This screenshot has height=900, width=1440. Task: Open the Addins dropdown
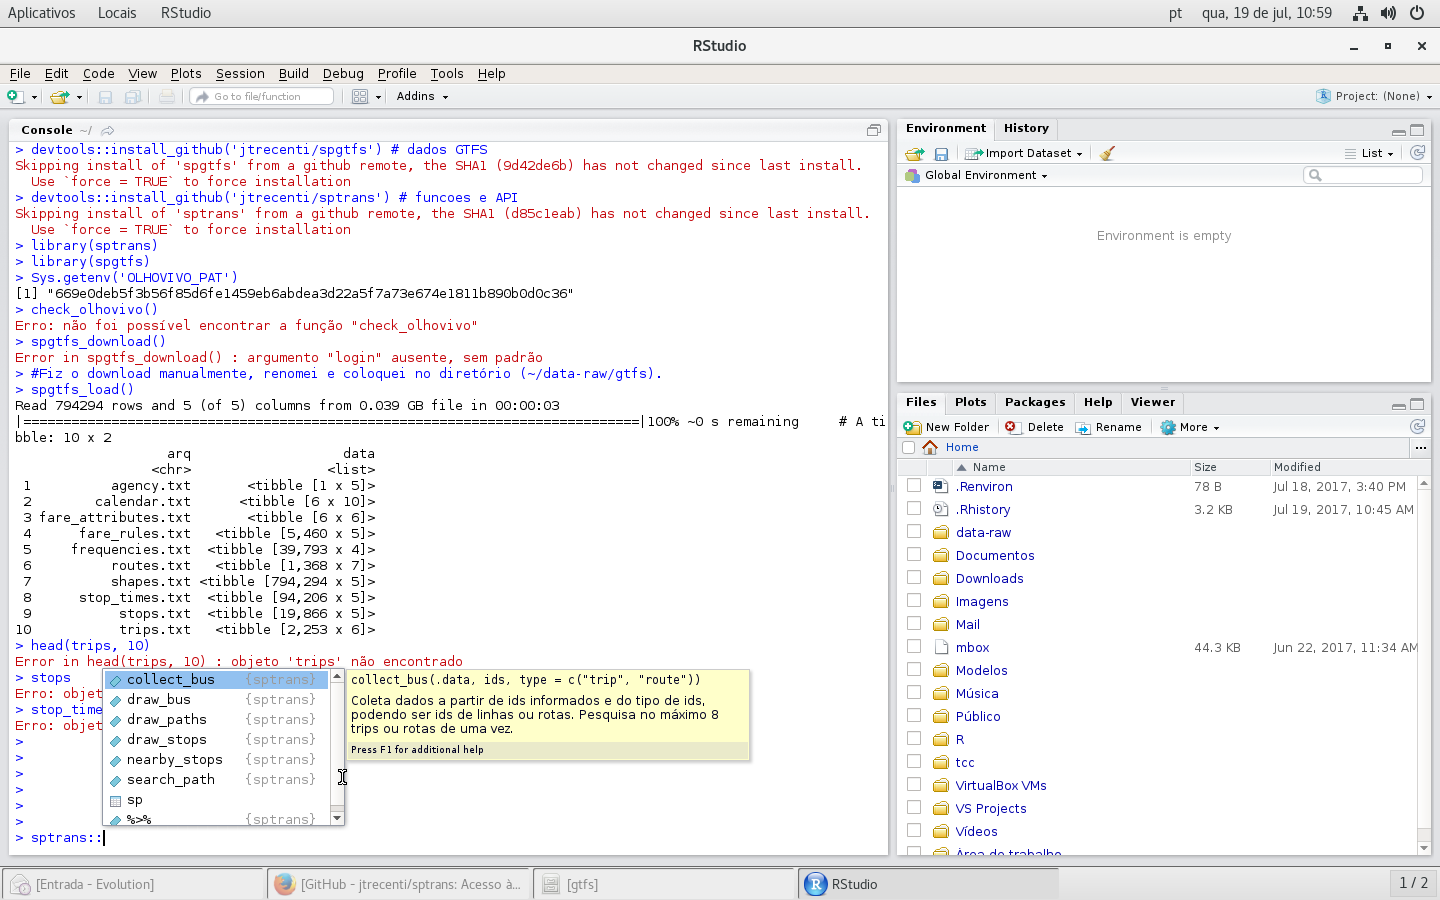tap(422, 96)
